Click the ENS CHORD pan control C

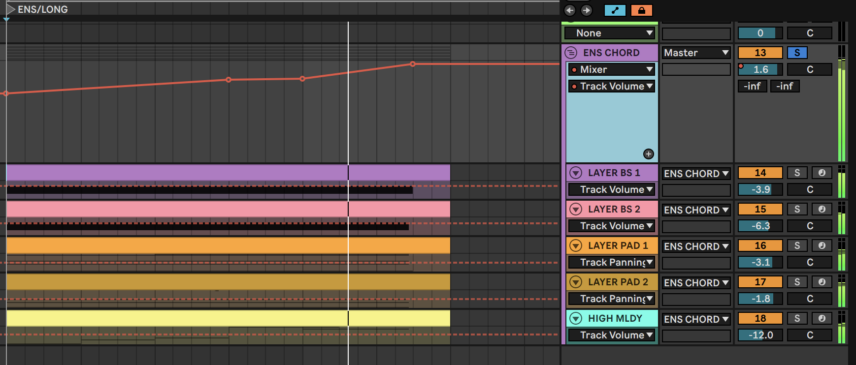click(810, 69)
